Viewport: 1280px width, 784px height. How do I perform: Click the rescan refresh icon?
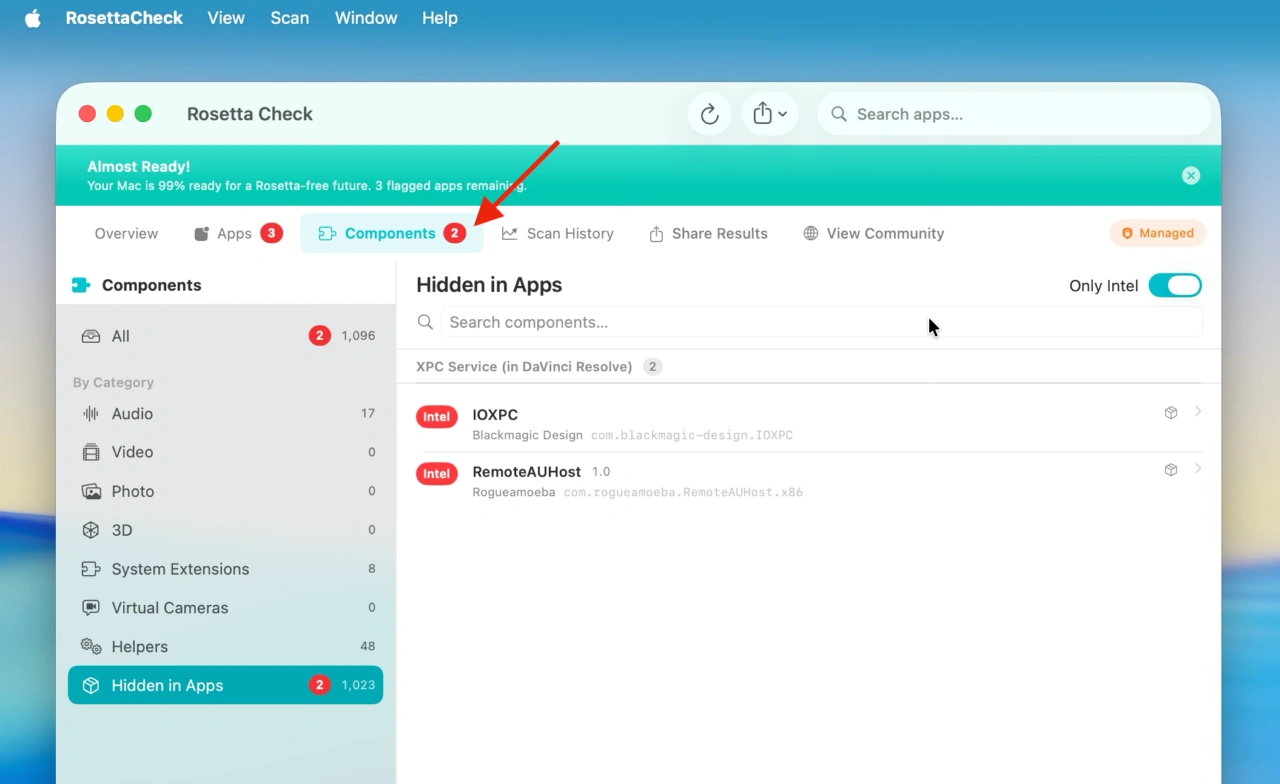tap(710, 114)
